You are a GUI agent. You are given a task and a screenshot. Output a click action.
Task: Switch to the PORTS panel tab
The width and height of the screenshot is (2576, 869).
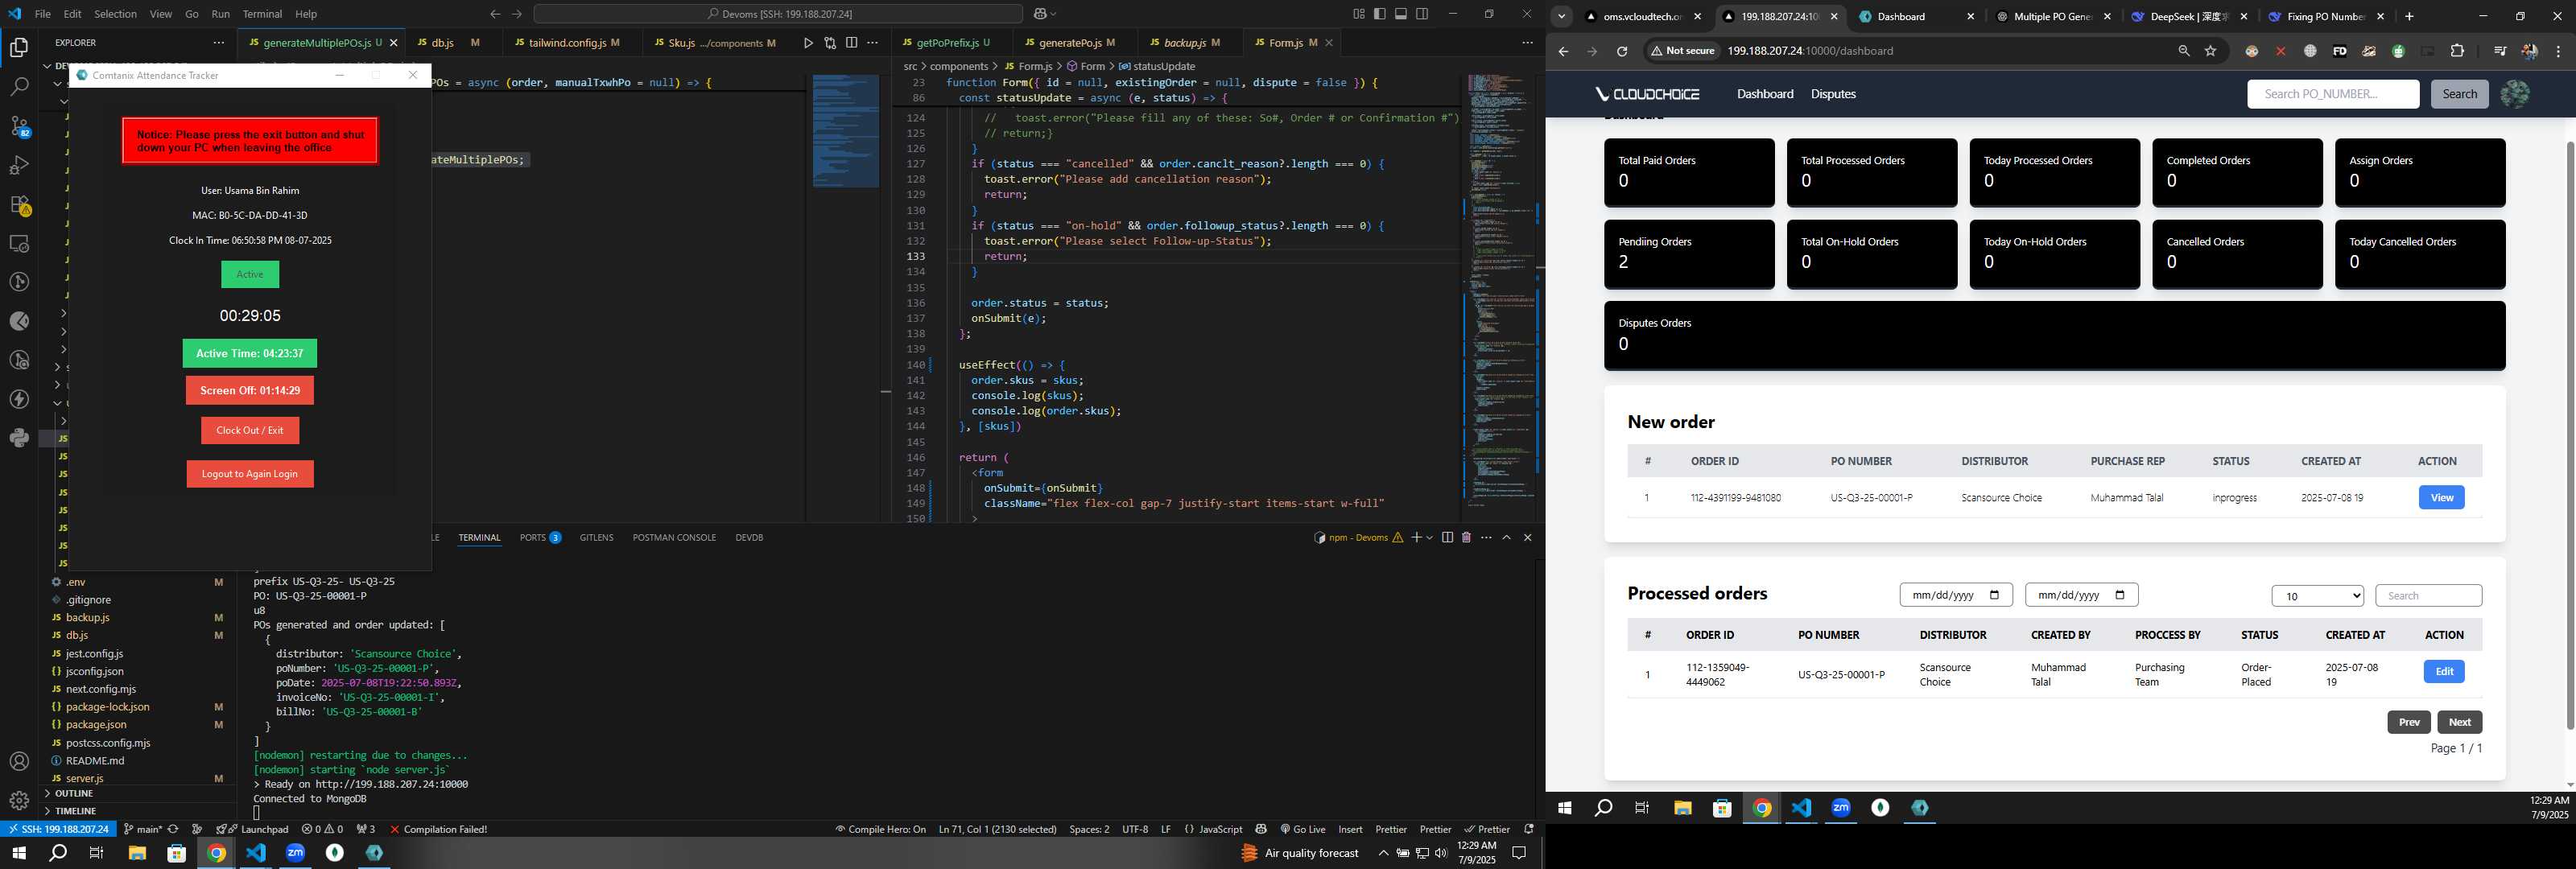[x=540, y=538]
